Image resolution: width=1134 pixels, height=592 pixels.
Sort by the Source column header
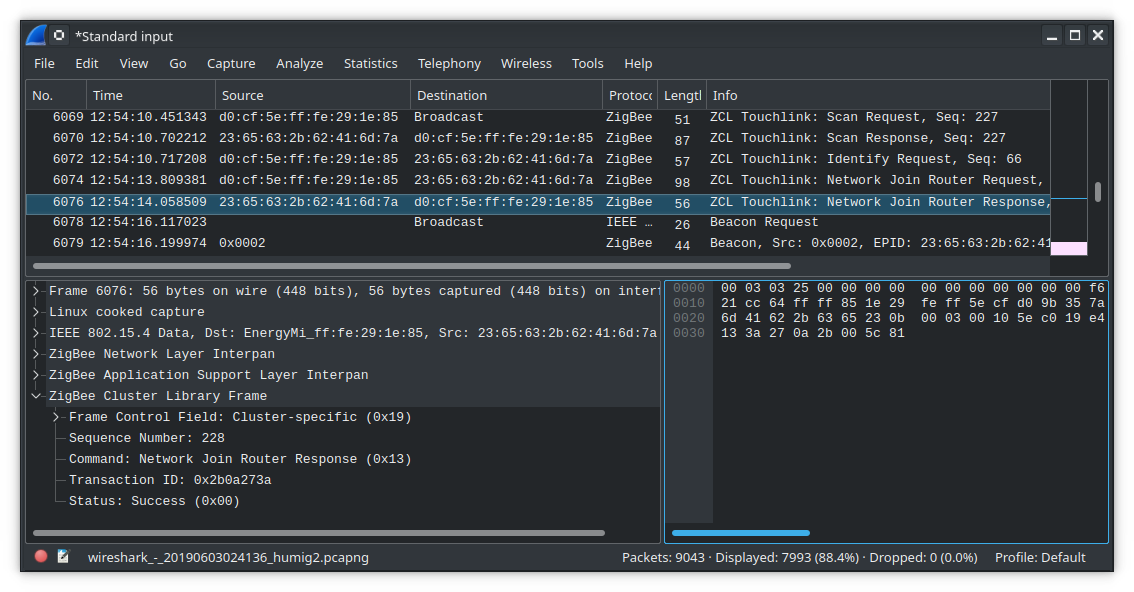tap(313, 95)
